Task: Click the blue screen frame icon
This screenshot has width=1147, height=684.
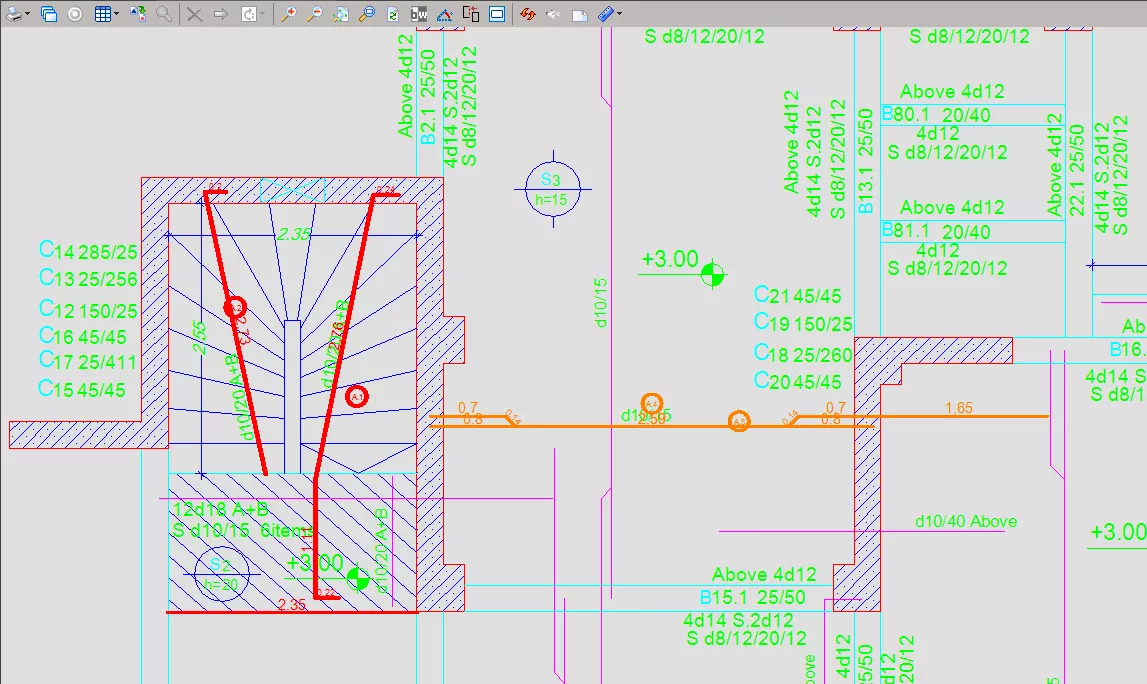Action: [x=497, y=14]
